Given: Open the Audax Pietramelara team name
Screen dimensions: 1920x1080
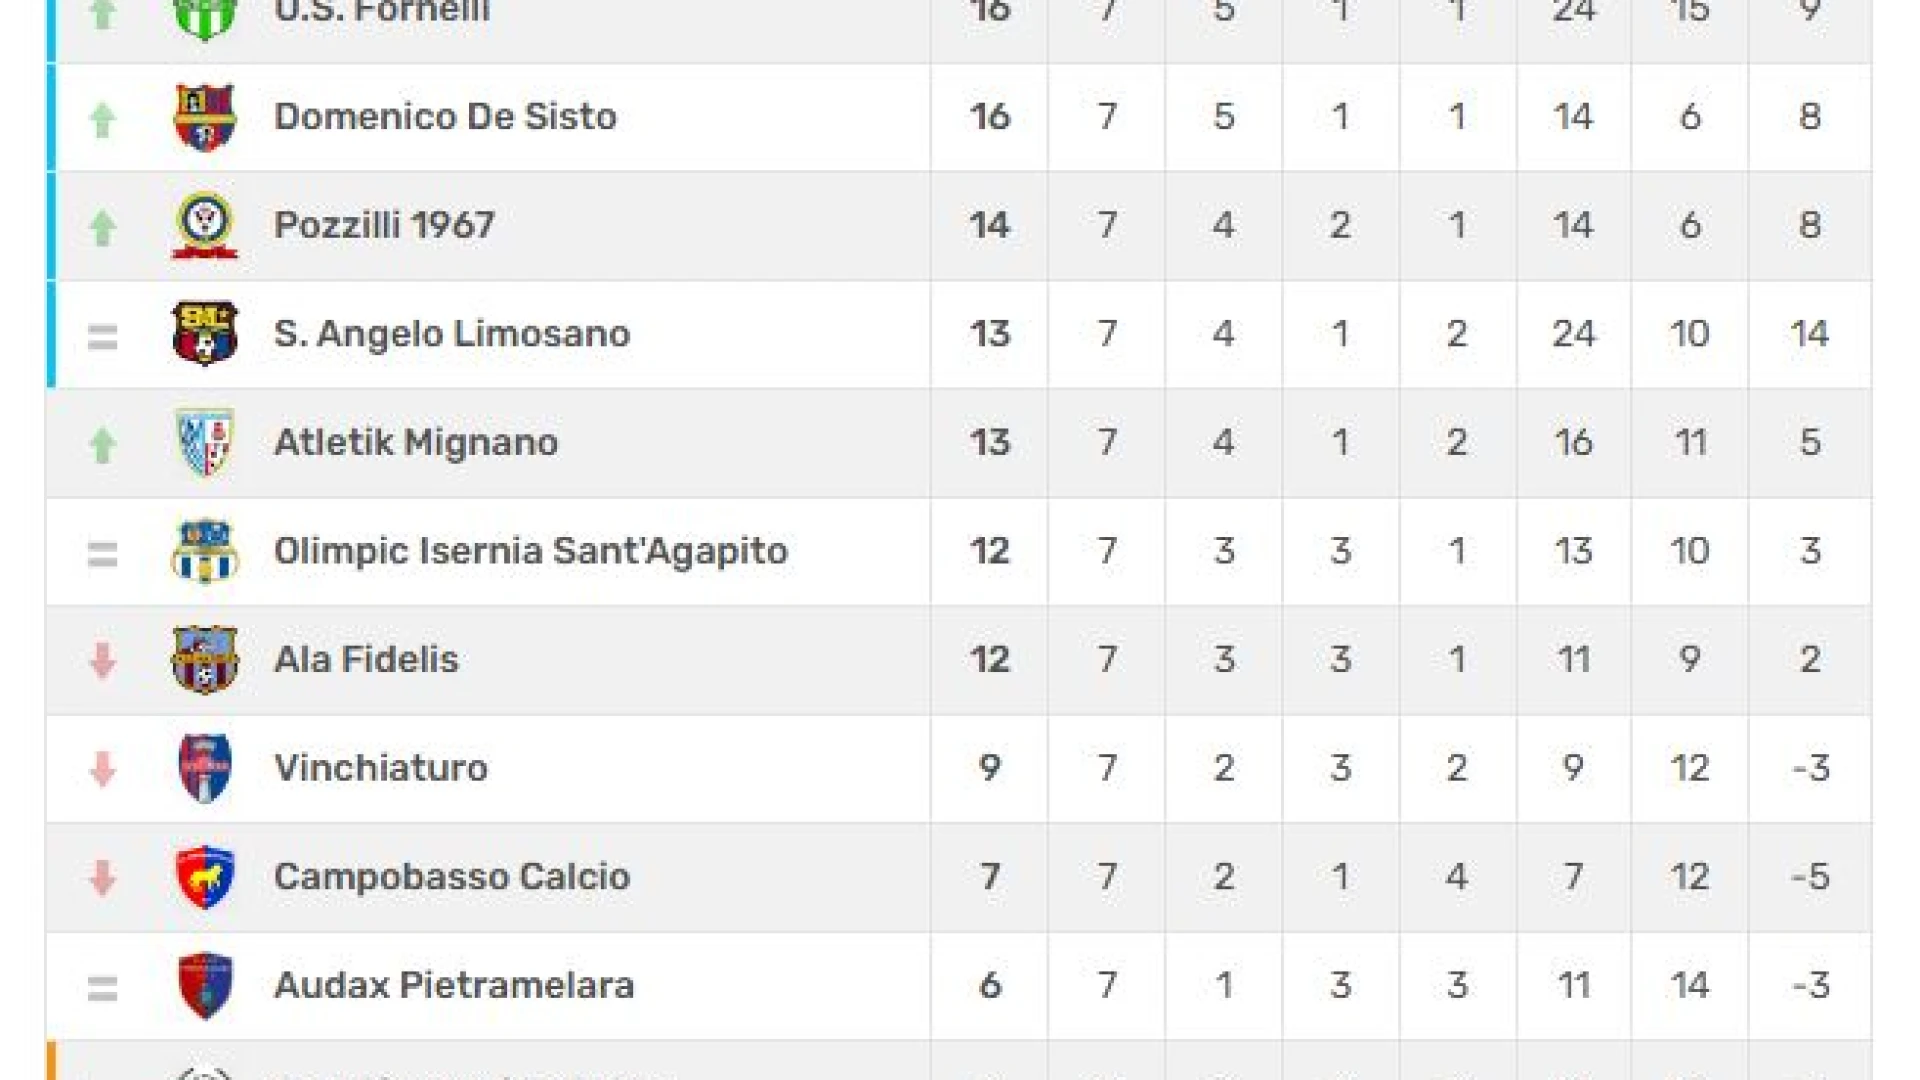Looking at the screenshot, I should coord(454,986).
